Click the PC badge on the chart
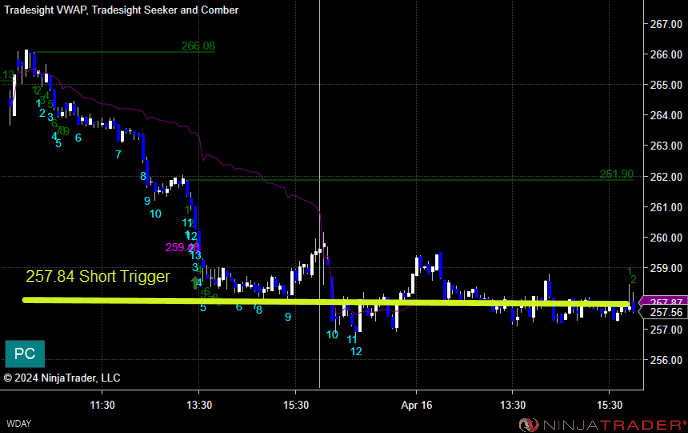 25,354
